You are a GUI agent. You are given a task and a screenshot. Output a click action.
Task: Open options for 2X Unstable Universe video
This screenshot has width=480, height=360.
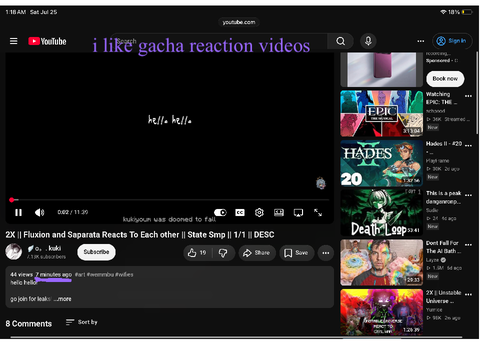coord(468,294)
